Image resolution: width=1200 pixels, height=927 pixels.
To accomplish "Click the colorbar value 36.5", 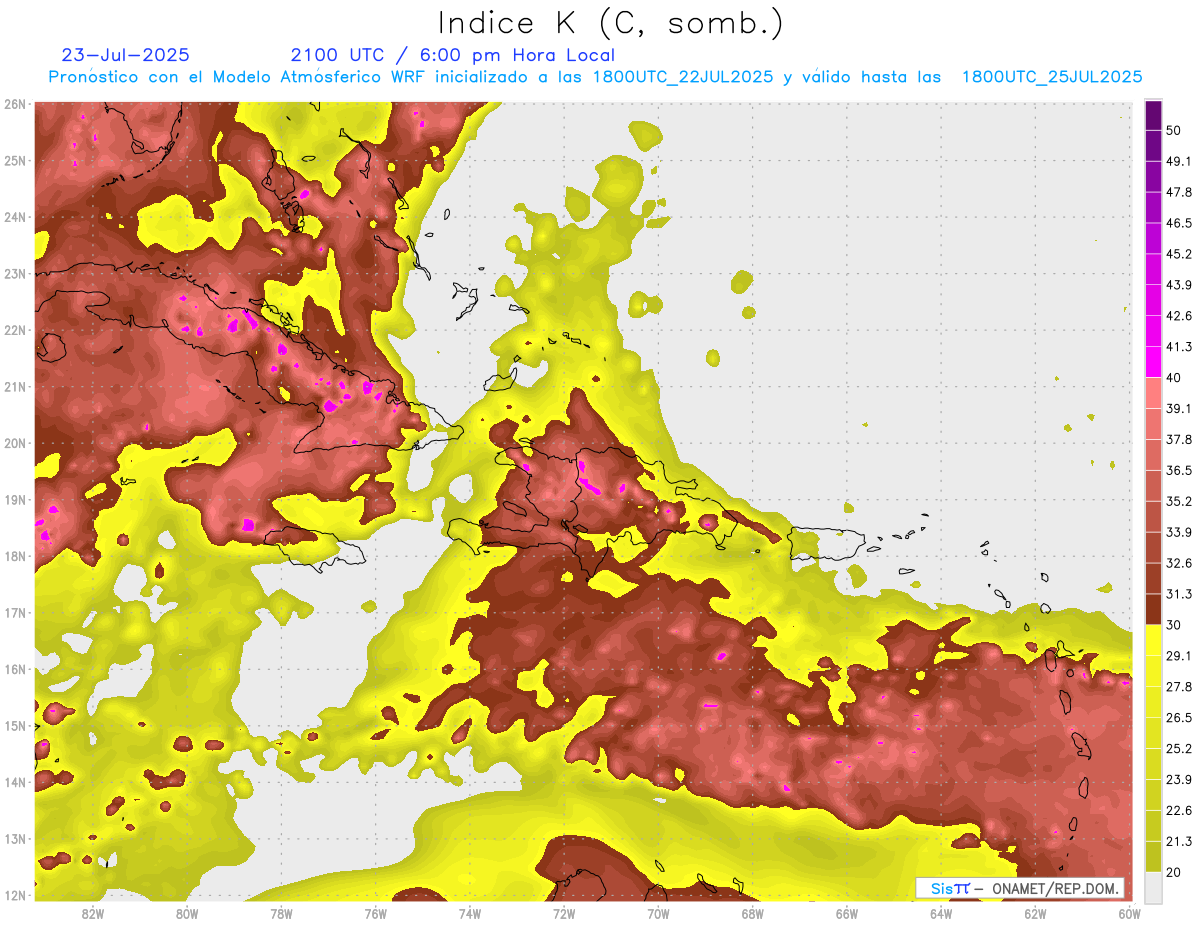I will click(x=1179, y=470).
